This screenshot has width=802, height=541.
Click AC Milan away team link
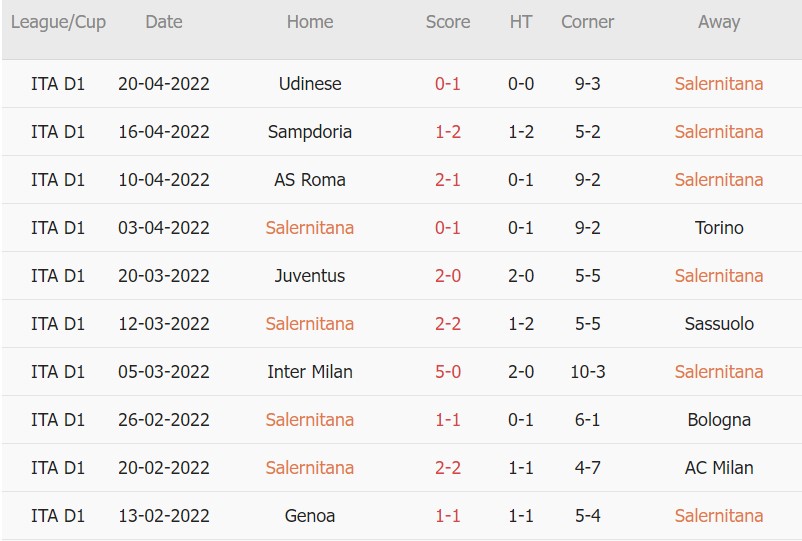tap(719, 468)
